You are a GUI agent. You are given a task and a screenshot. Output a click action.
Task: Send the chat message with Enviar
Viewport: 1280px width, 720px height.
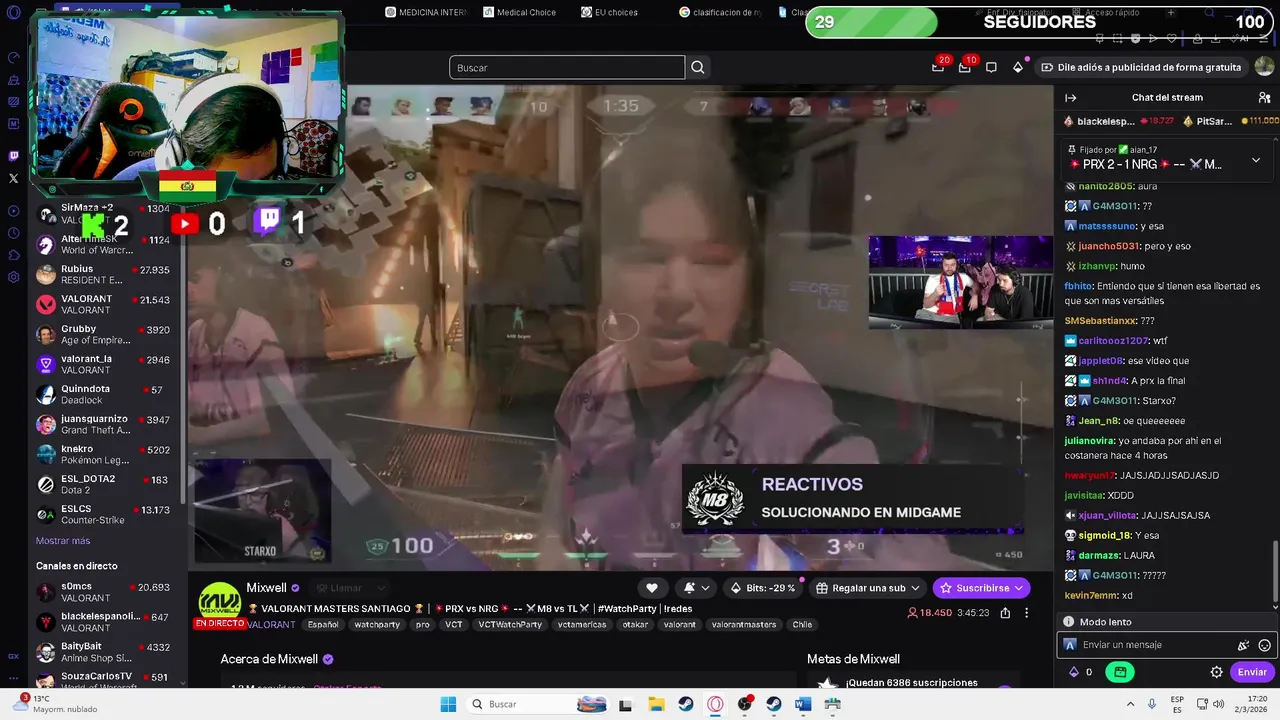1252,672
